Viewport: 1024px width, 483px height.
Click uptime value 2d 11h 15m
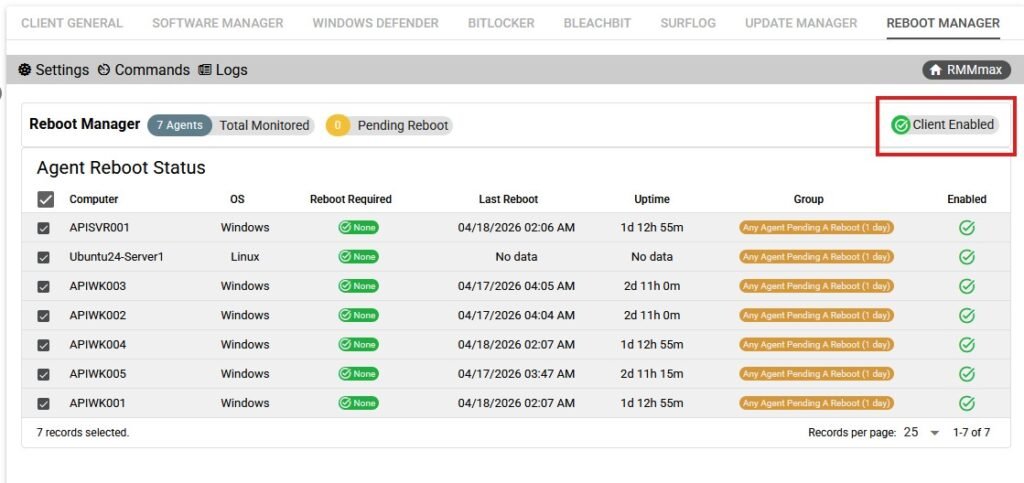coord(652,374)
